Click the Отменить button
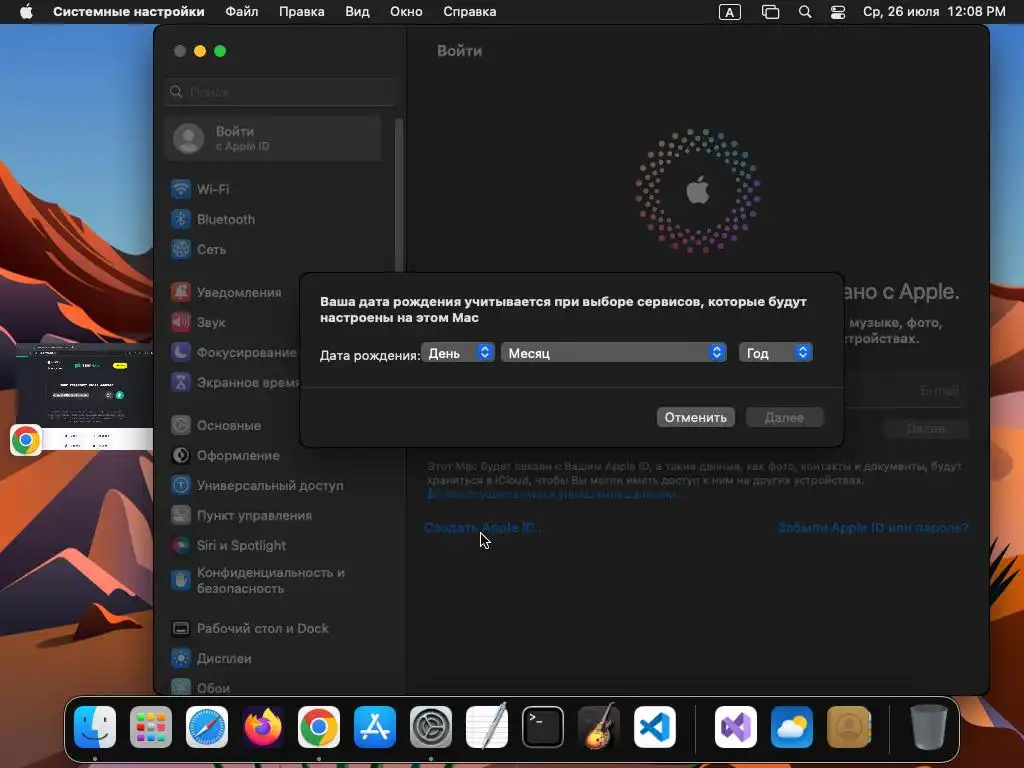 [x=696, y=417]
